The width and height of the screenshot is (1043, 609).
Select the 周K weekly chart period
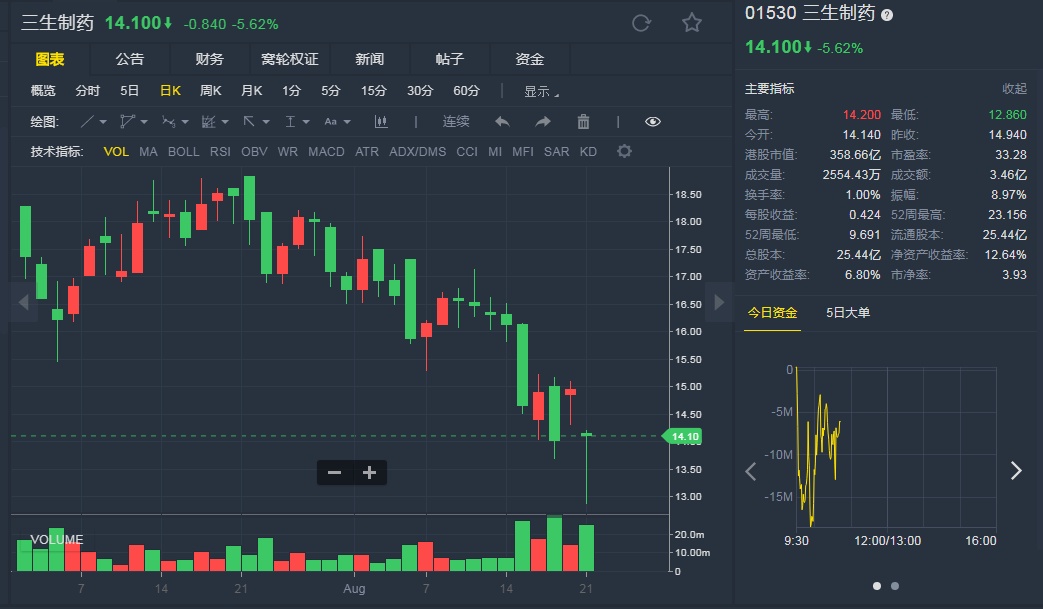[210, 91]
